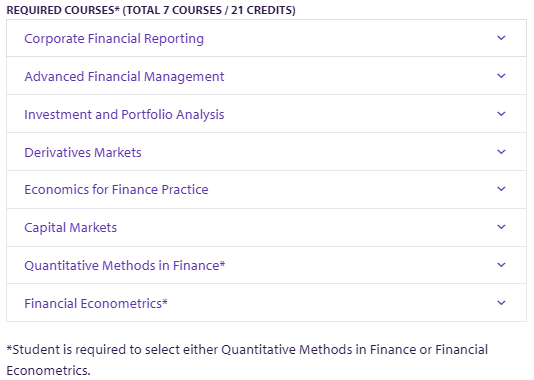
Task: Open the Derivatives Markets course title
Action: (x=83, y=153)
